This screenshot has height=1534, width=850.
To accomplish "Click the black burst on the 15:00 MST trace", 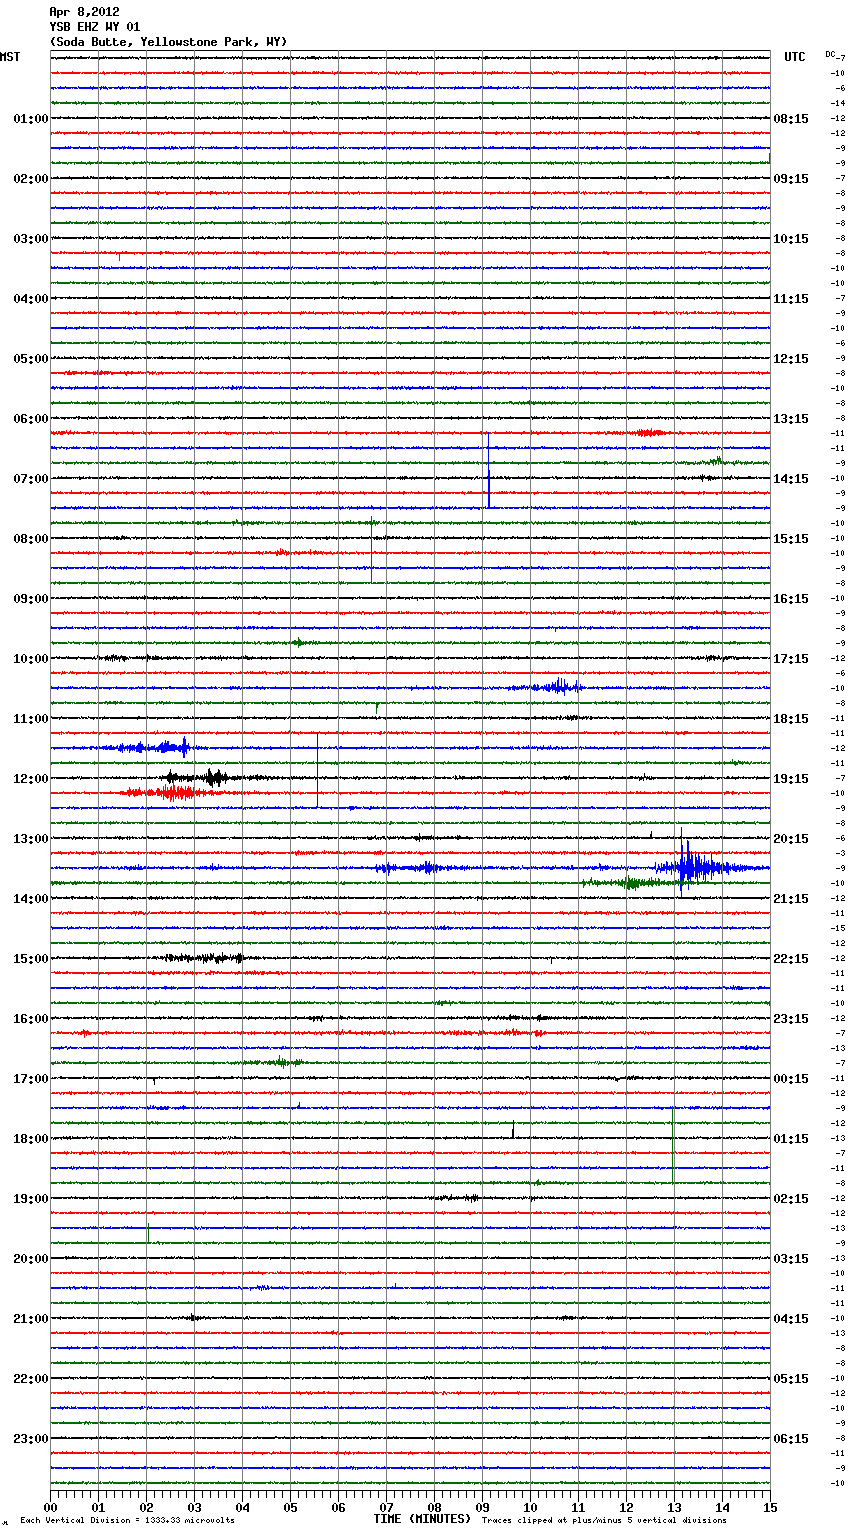I will coord(205,958).
